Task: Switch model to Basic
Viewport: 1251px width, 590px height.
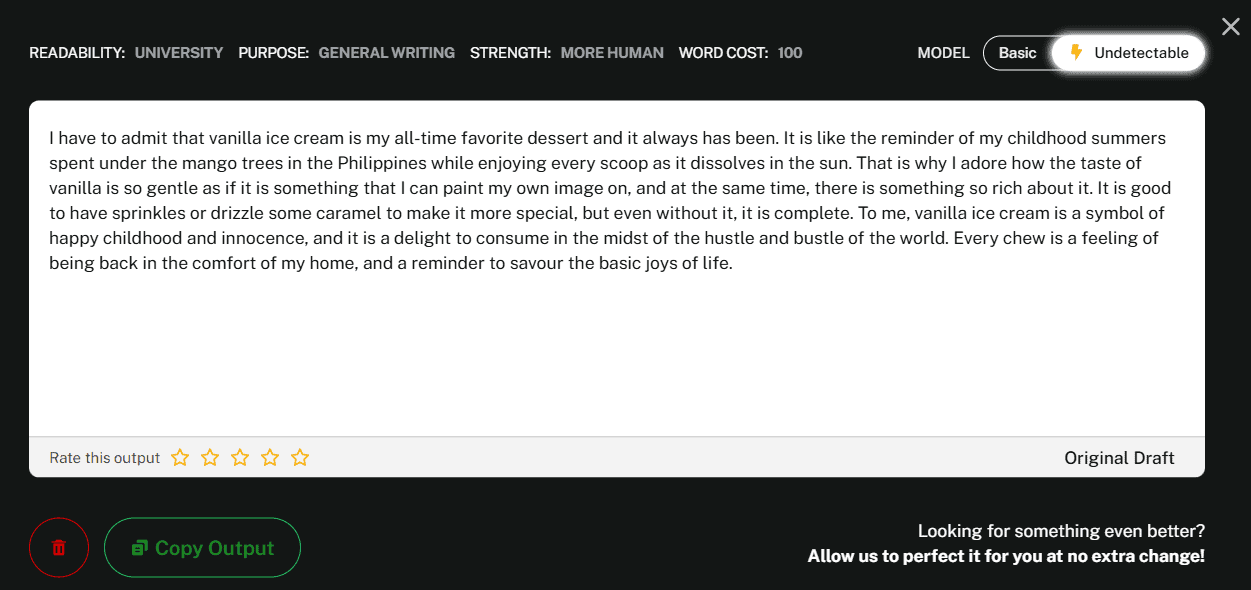Action: click(1017, 53)
